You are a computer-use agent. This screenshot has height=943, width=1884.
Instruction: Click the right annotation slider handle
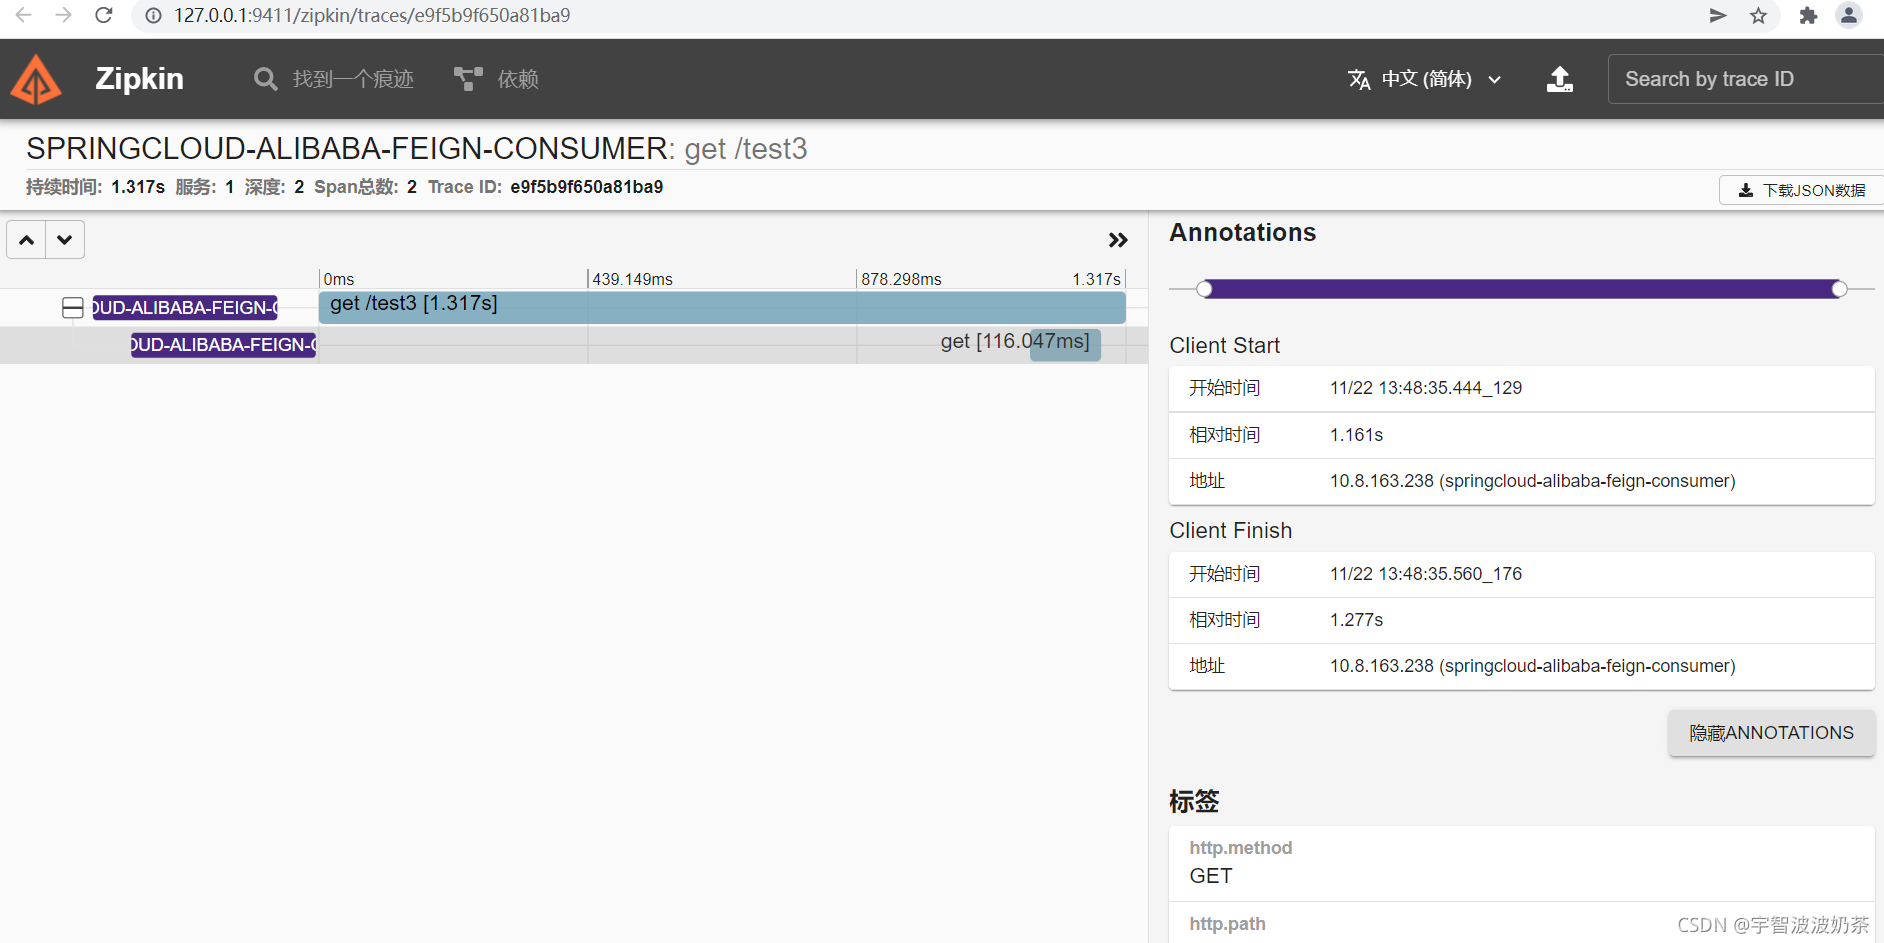click(1839, 289)
